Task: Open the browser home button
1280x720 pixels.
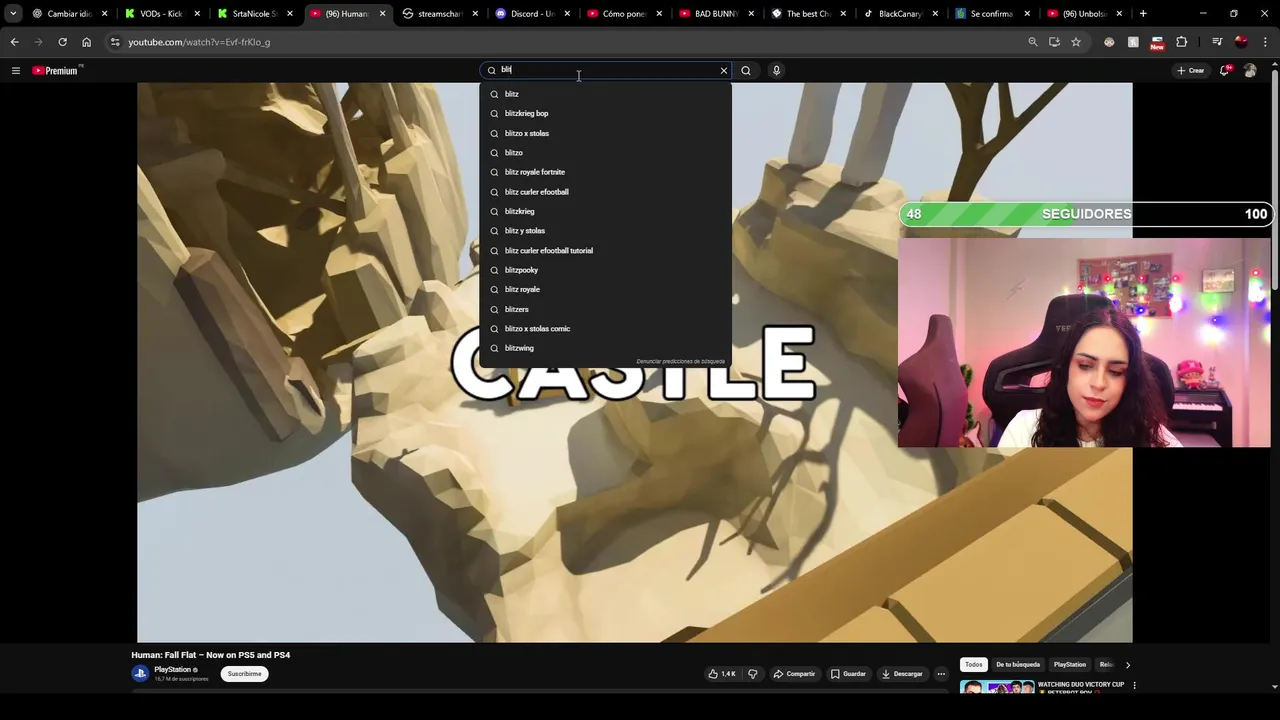Action: point(86,42)
